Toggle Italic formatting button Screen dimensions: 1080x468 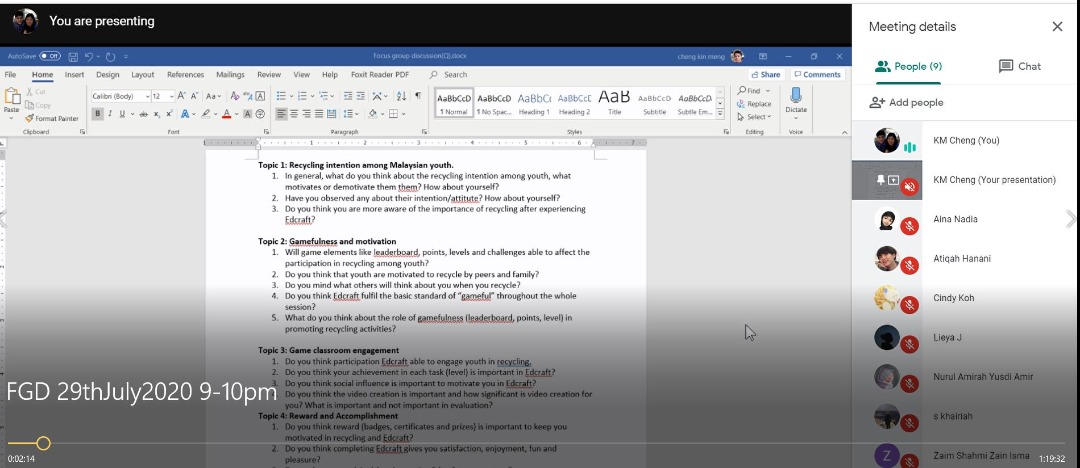110,114
